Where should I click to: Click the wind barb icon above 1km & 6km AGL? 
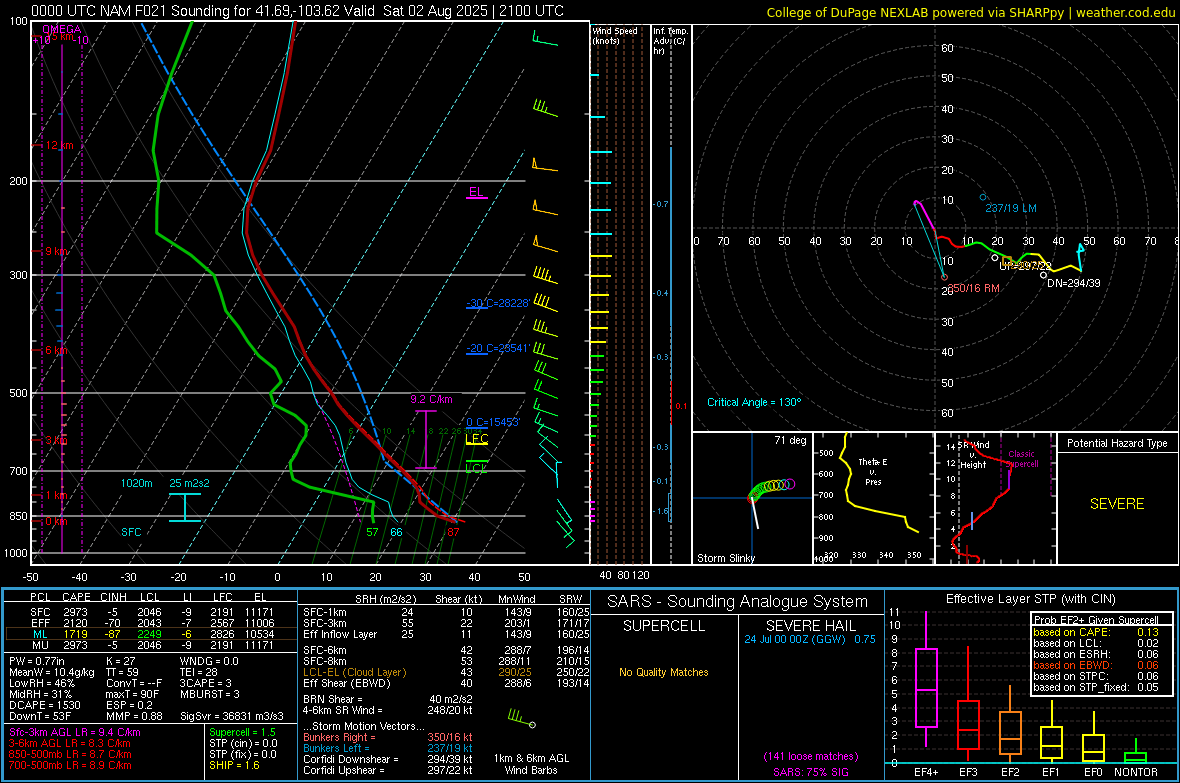pyautogui.click(x=522, y=717)
